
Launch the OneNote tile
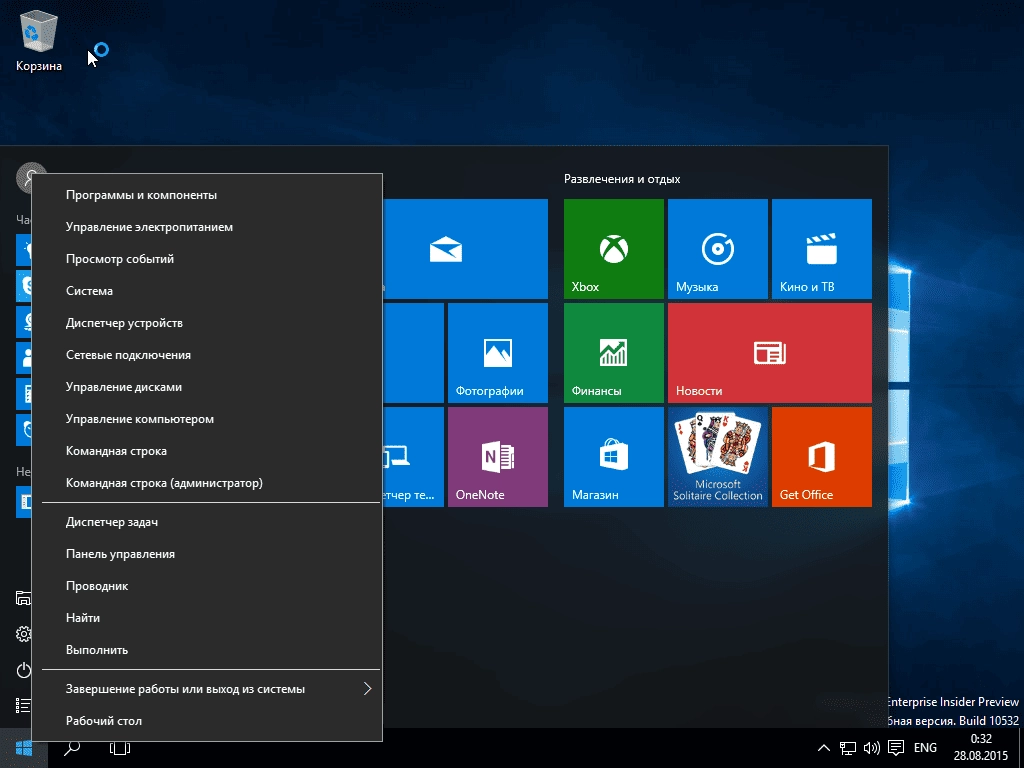pyautogui.click(x=498, y=456)
